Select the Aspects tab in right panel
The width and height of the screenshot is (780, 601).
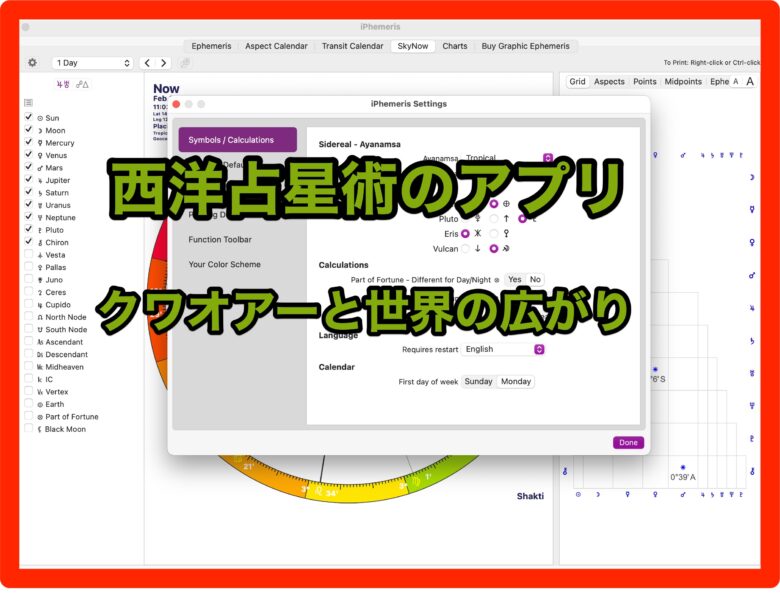point(609,82)
